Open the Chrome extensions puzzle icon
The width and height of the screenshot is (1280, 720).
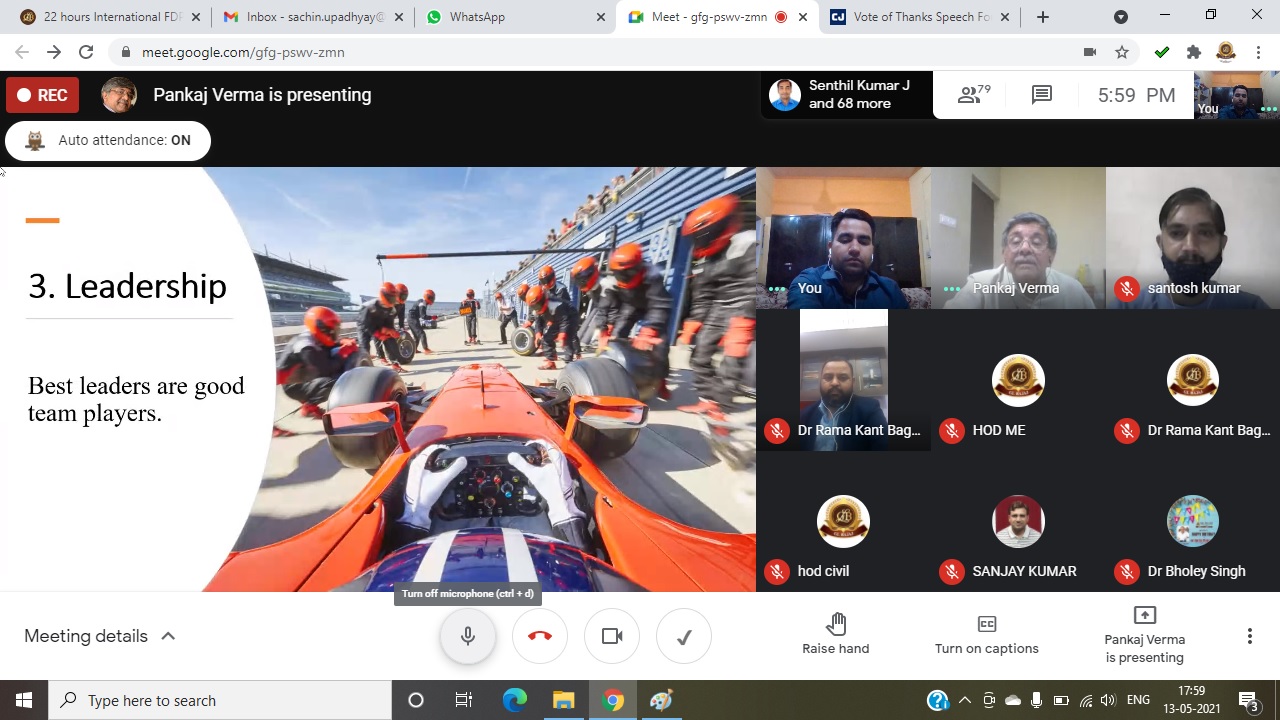pos(1193,52)
